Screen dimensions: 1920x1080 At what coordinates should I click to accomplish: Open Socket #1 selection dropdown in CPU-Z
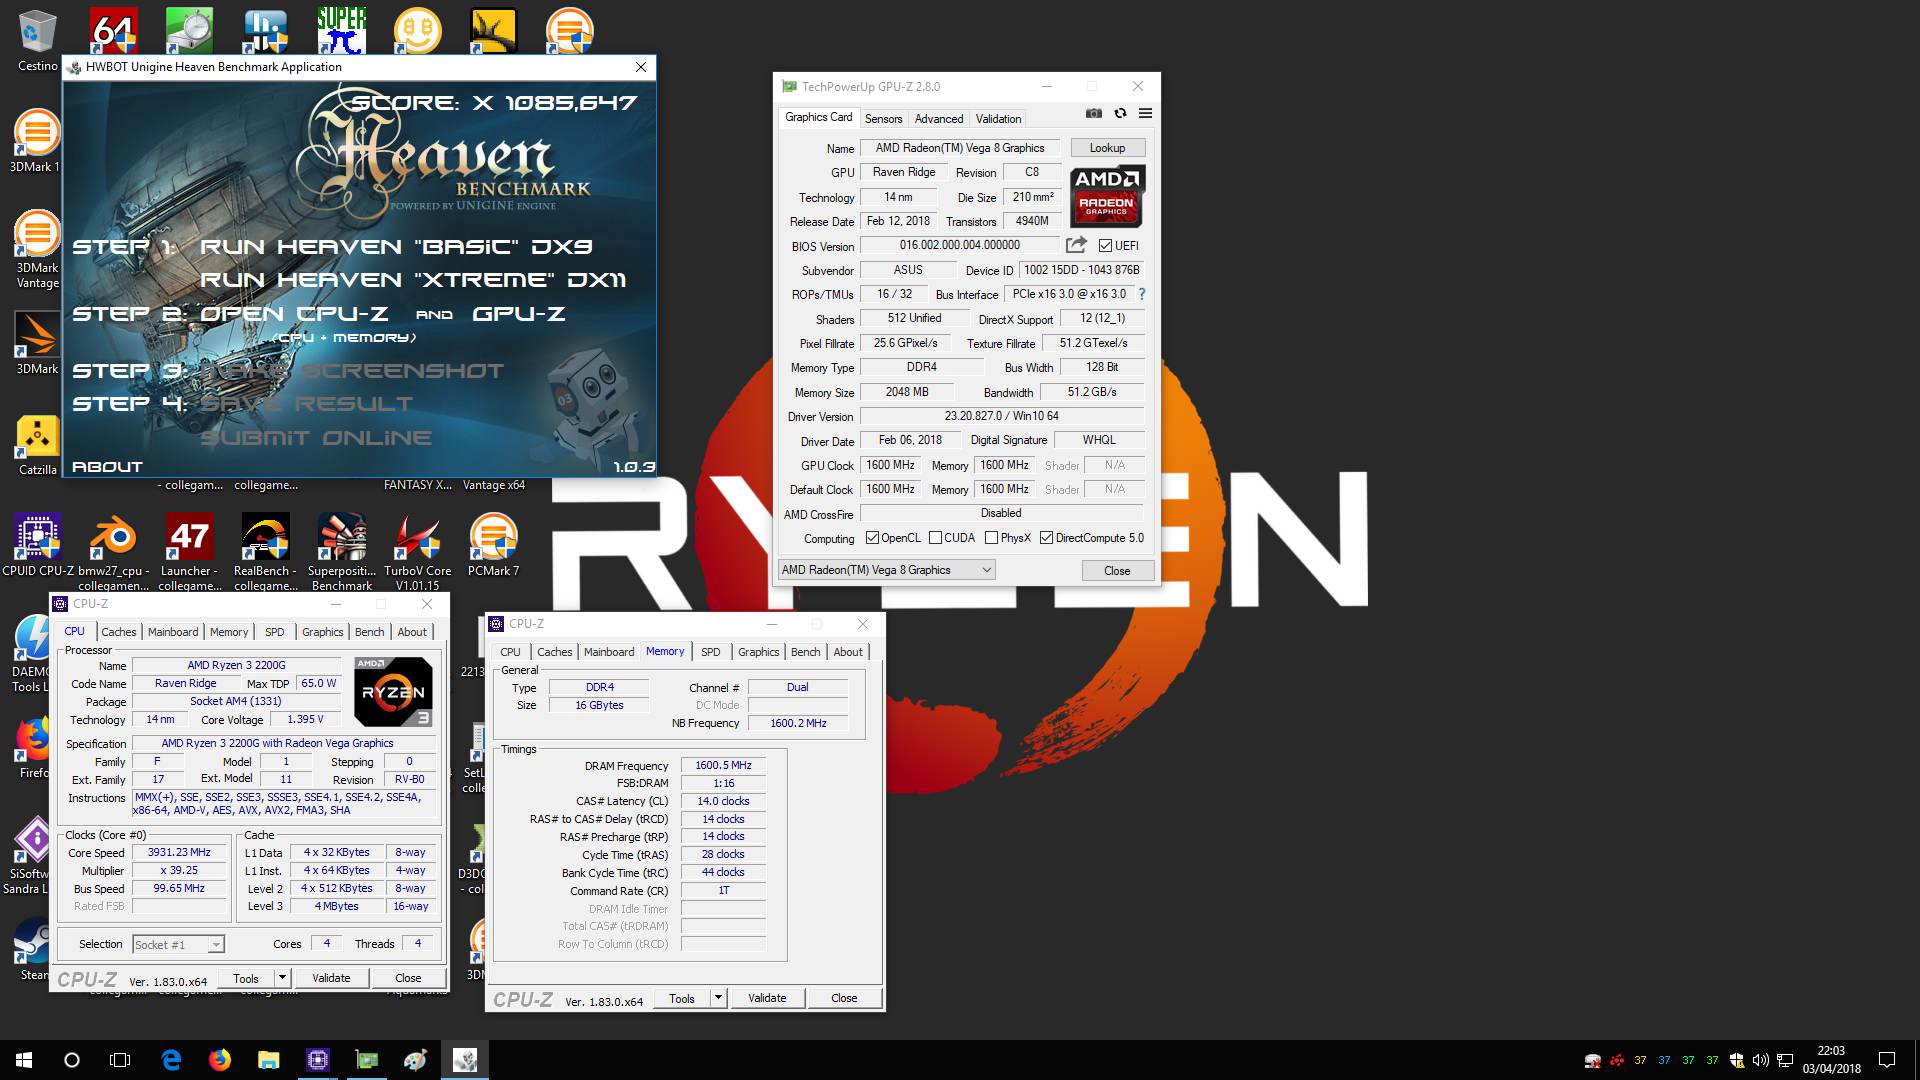coord(178,945)
